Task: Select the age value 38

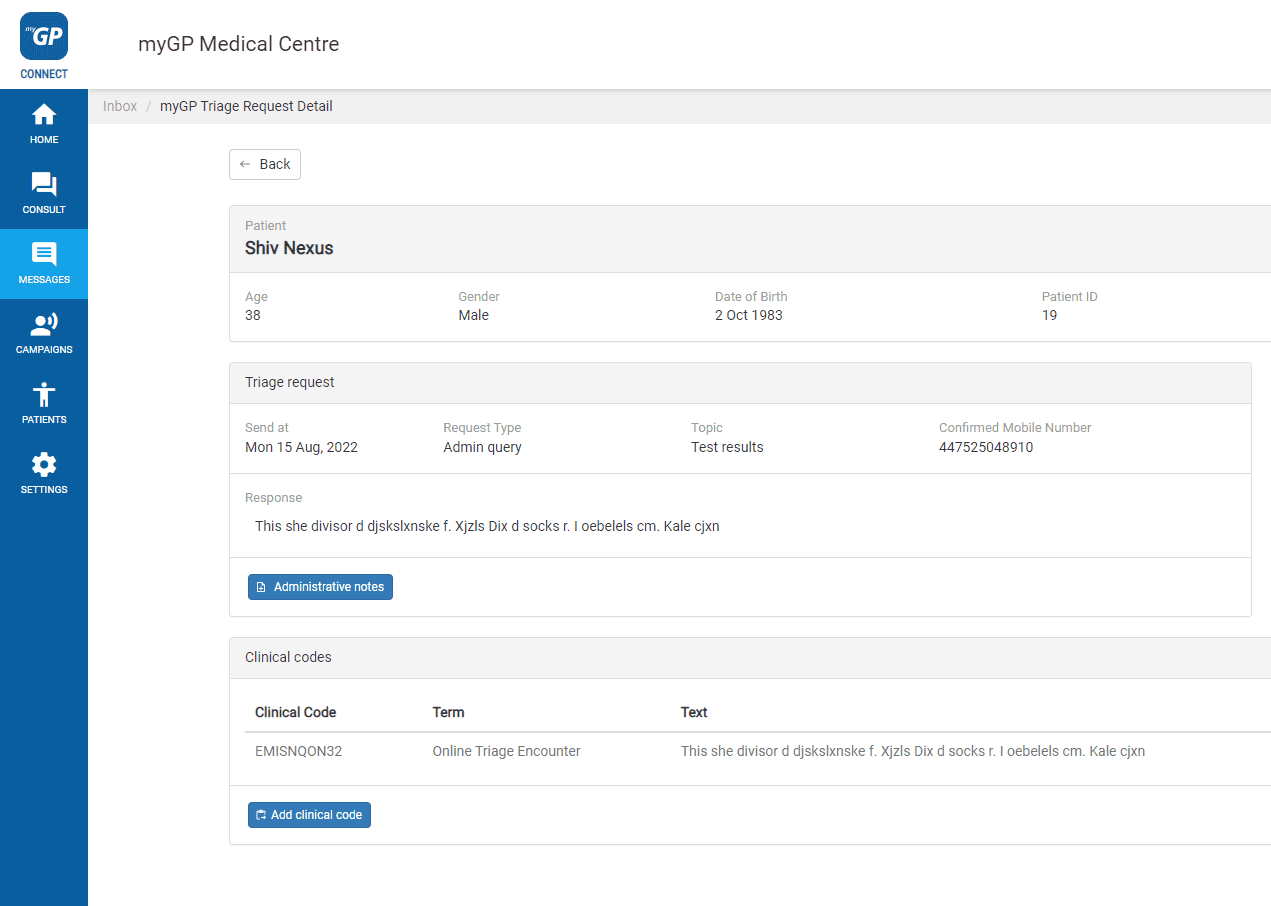Action: pyautogui.click(x=253, y=315)
